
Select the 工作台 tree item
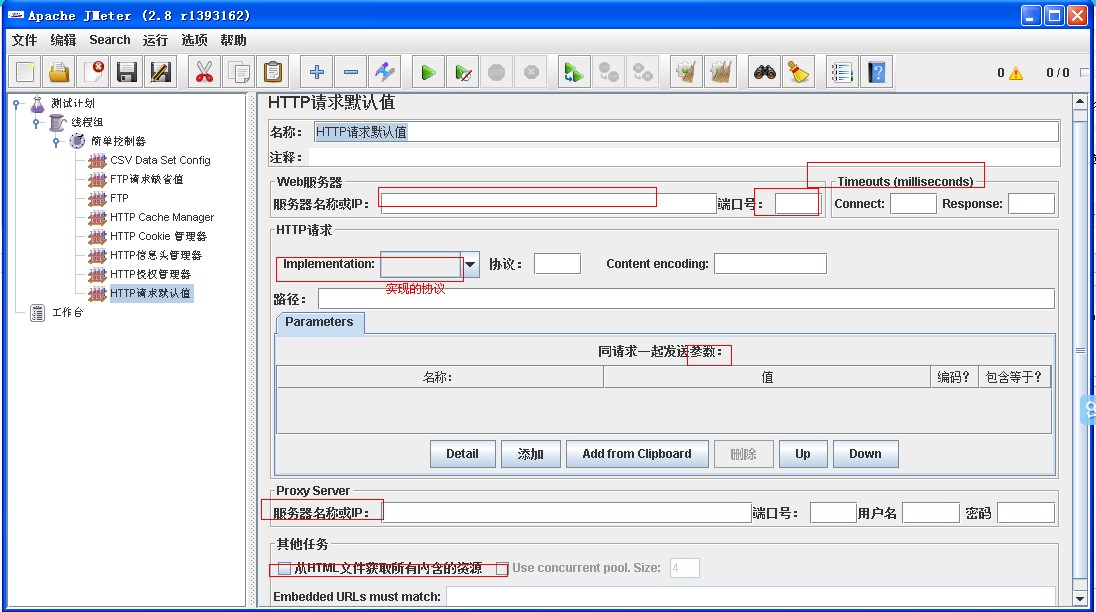pos(67,312)
